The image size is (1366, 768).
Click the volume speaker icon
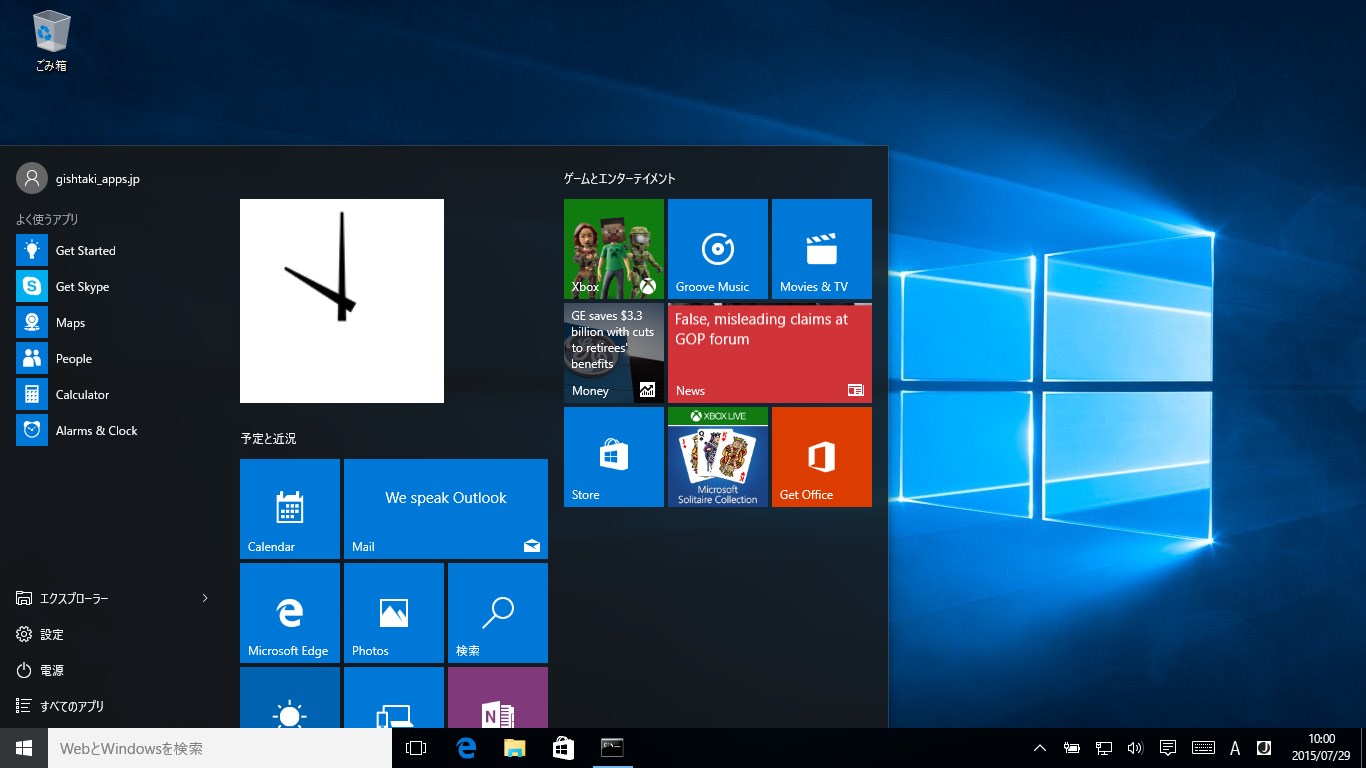[1135, 748]
